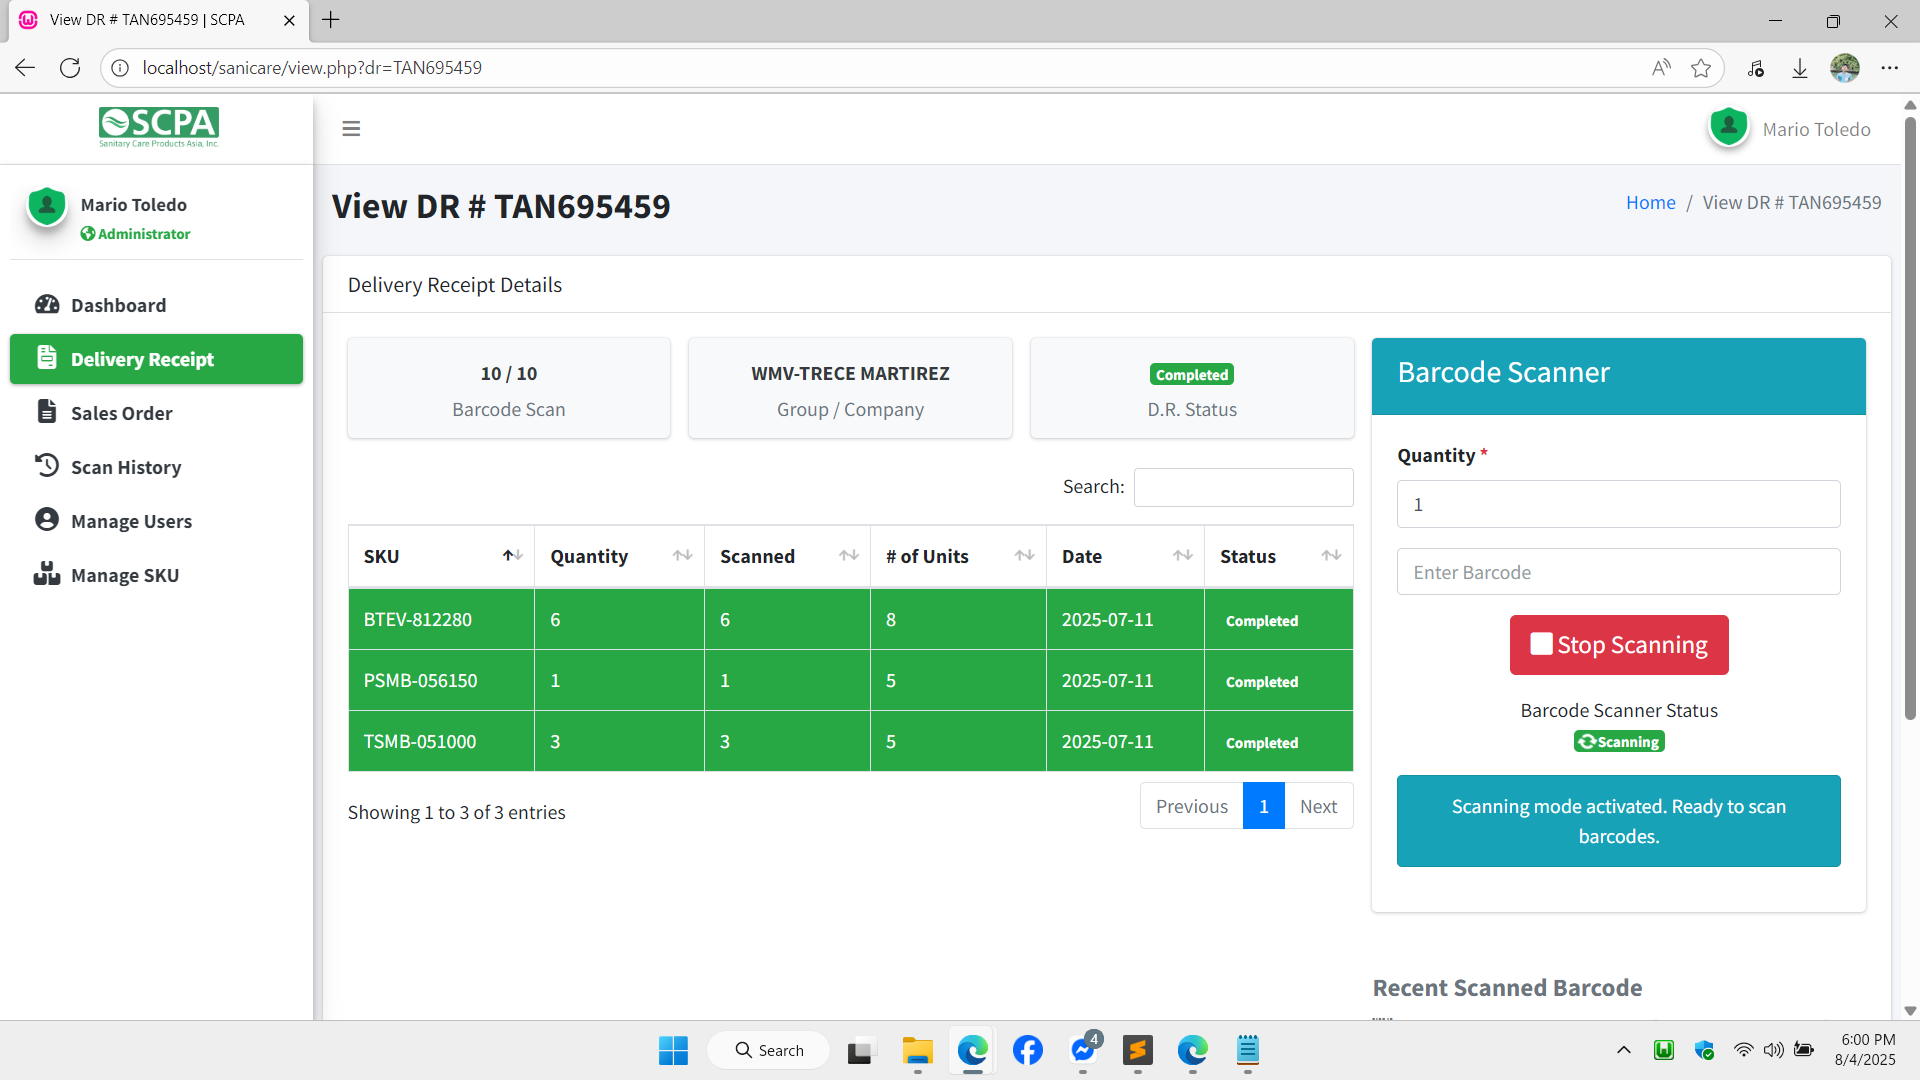This screenshot has height=1080, width=1920.
Task: Go to Next page of entries
Action: (1318, 806)
